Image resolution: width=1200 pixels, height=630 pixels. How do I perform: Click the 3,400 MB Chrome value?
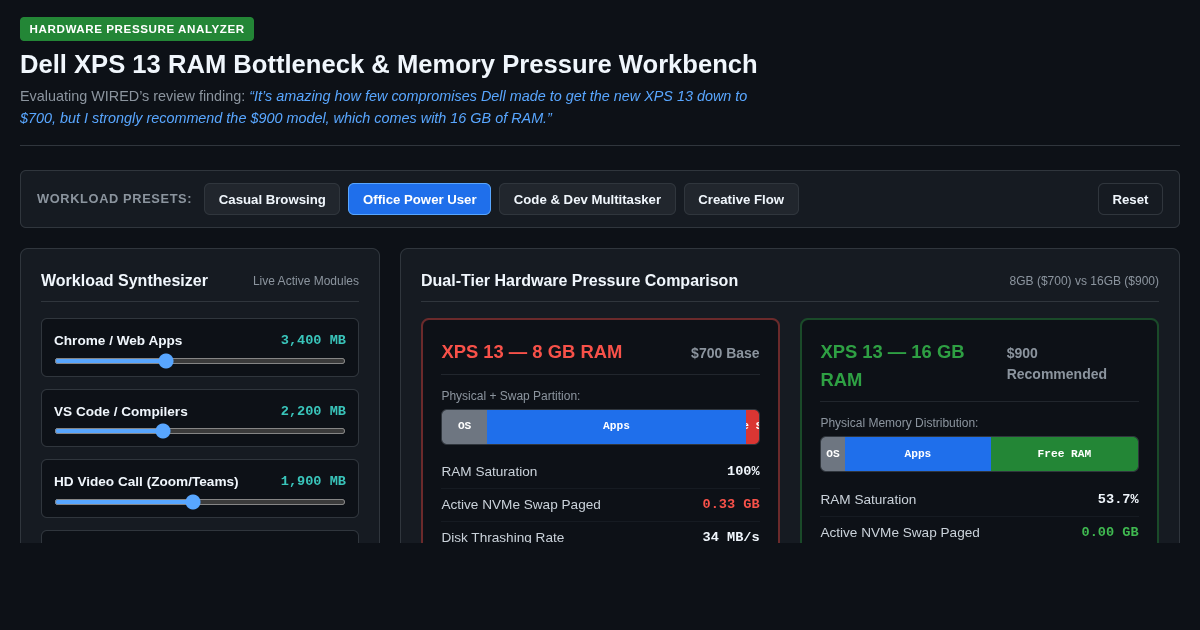pos(313,340)
